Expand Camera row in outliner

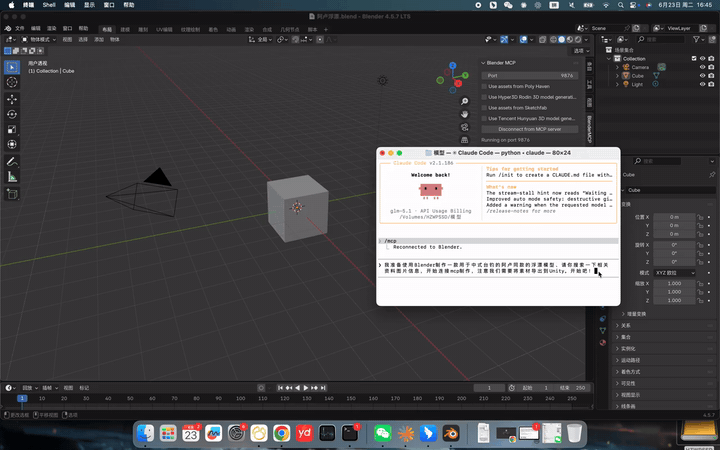618,67
